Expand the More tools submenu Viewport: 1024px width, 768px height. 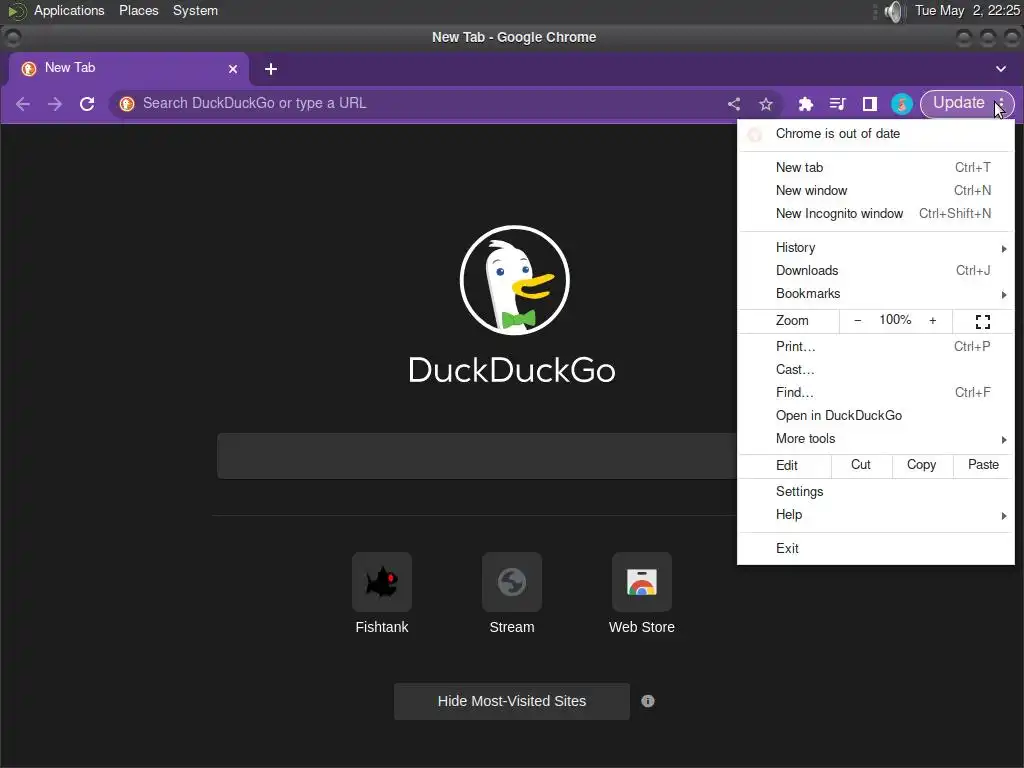point(876,439)
